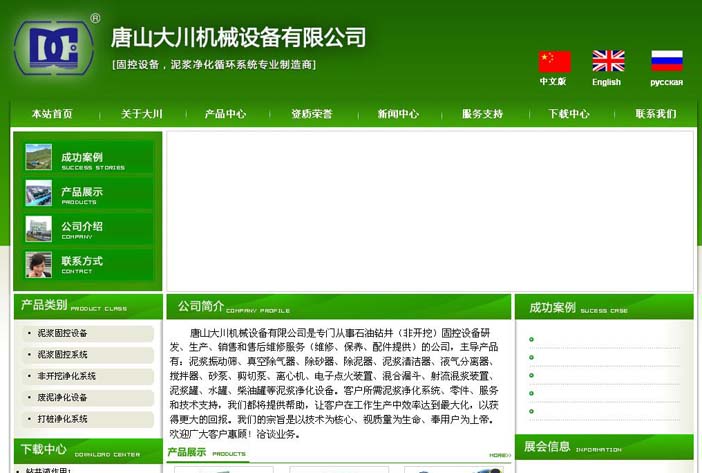Click the 公司简介 Company Profile header
The image size is (702, 473).
coord(338,307)
